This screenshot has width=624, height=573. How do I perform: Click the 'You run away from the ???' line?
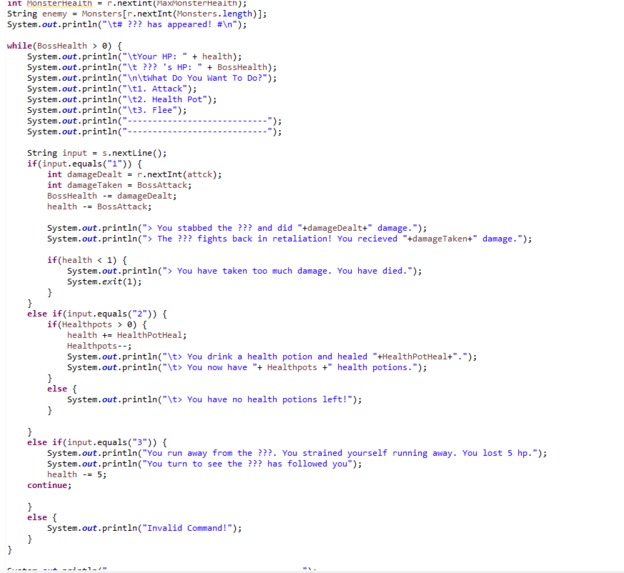coord(297,453)
